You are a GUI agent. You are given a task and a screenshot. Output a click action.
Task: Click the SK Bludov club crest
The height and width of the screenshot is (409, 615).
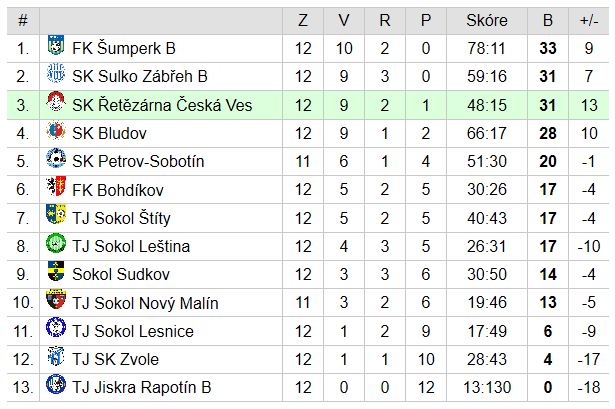56,130
